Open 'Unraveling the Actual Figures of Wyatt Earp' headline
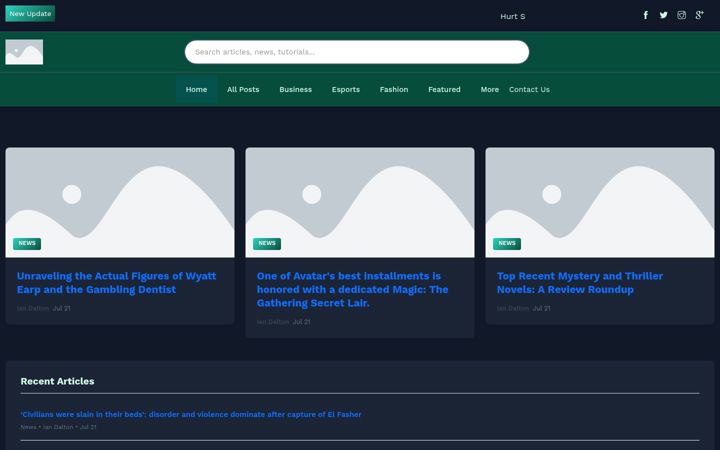 (x=117, y=283)
